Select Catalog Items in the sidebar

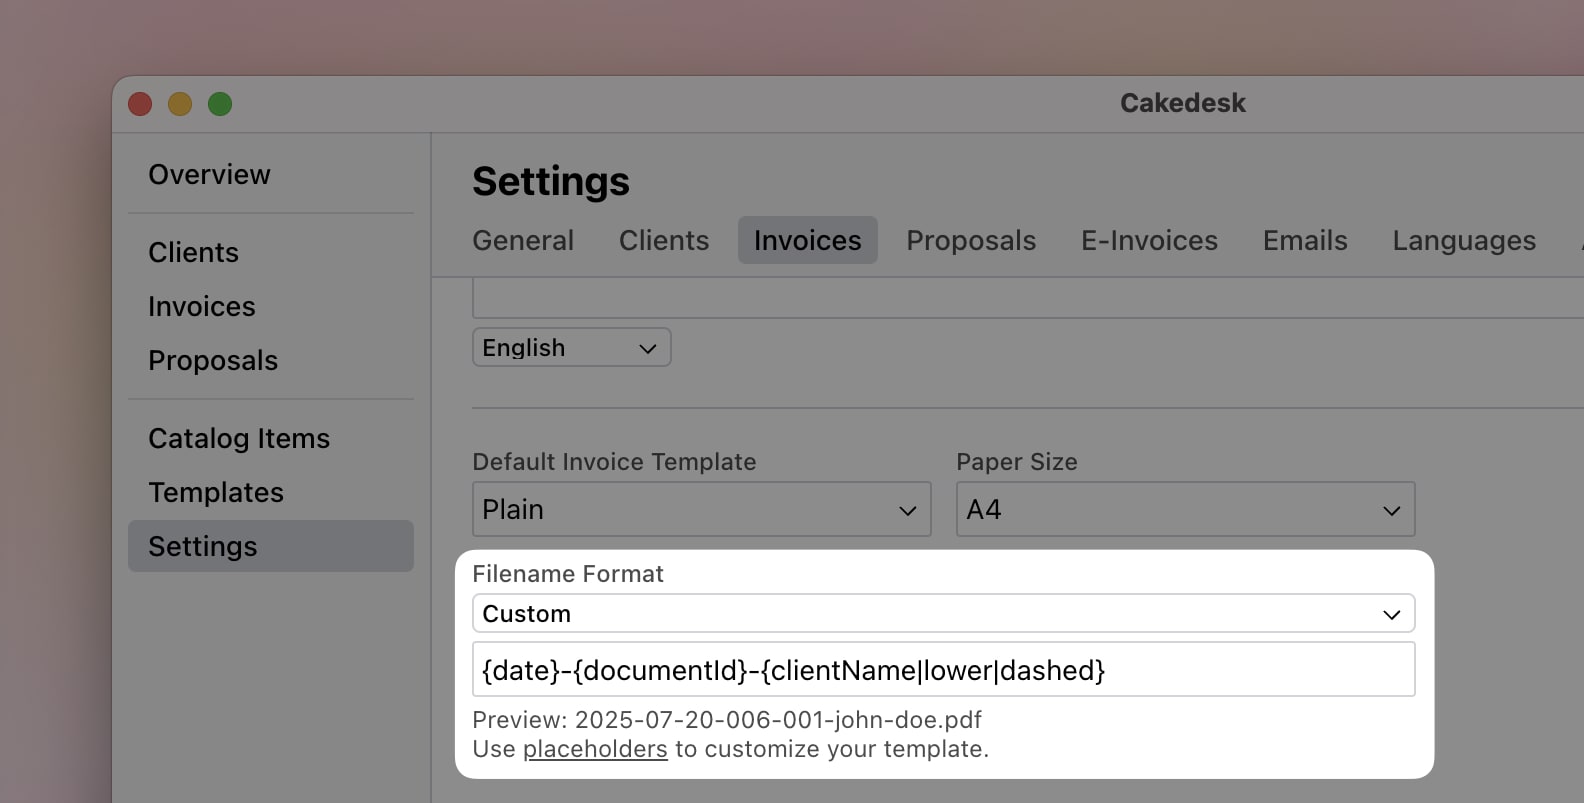pos(239,438)
